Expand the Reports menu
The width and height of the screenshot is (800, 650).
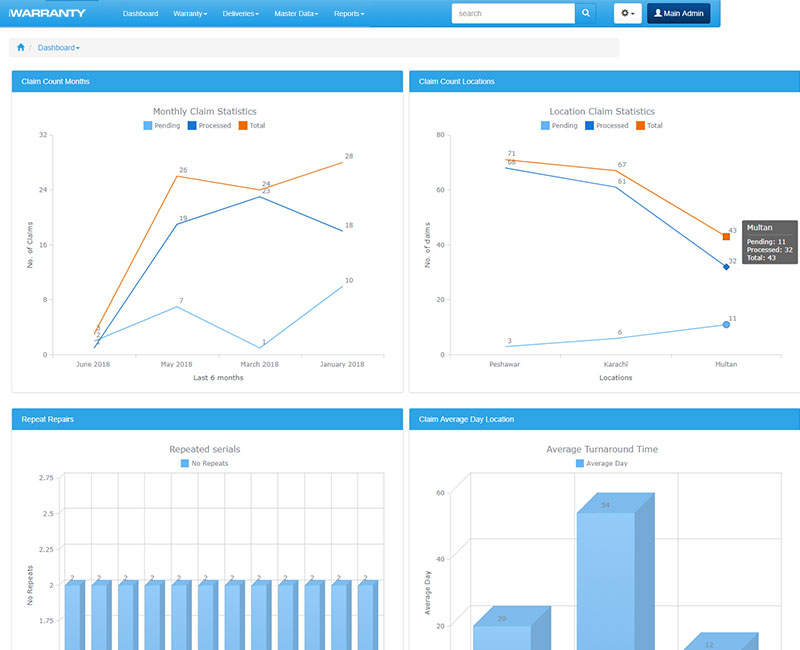349,14
